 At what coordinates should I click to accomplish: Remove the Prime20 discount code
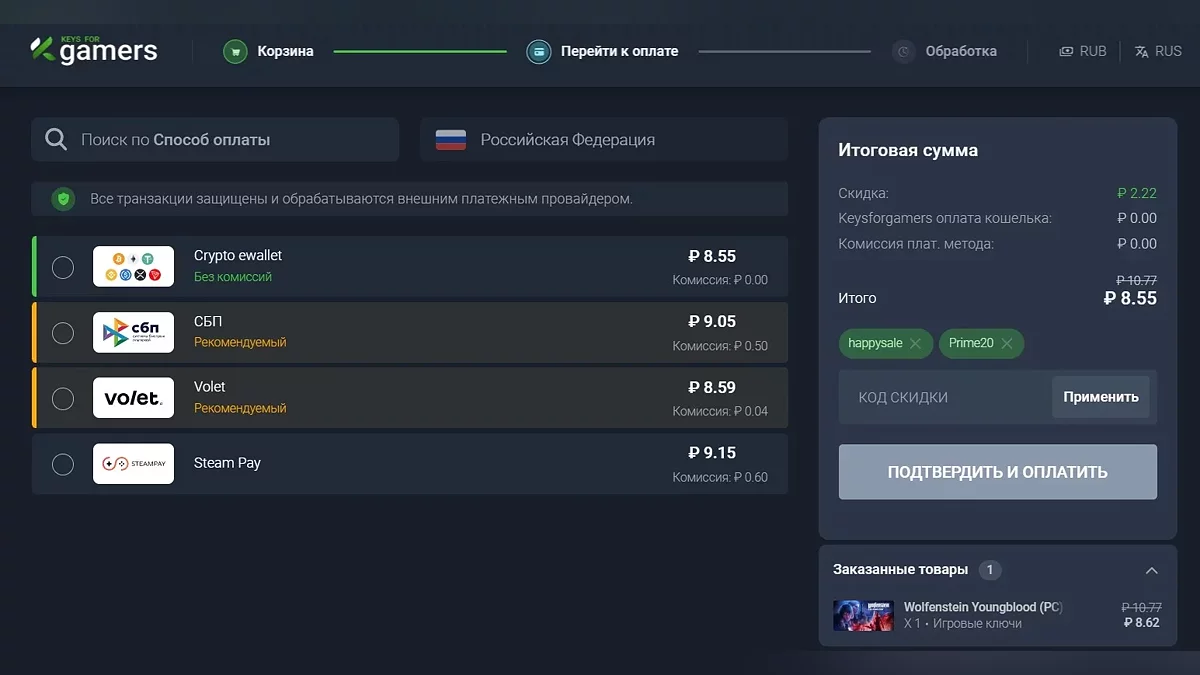1007,344
